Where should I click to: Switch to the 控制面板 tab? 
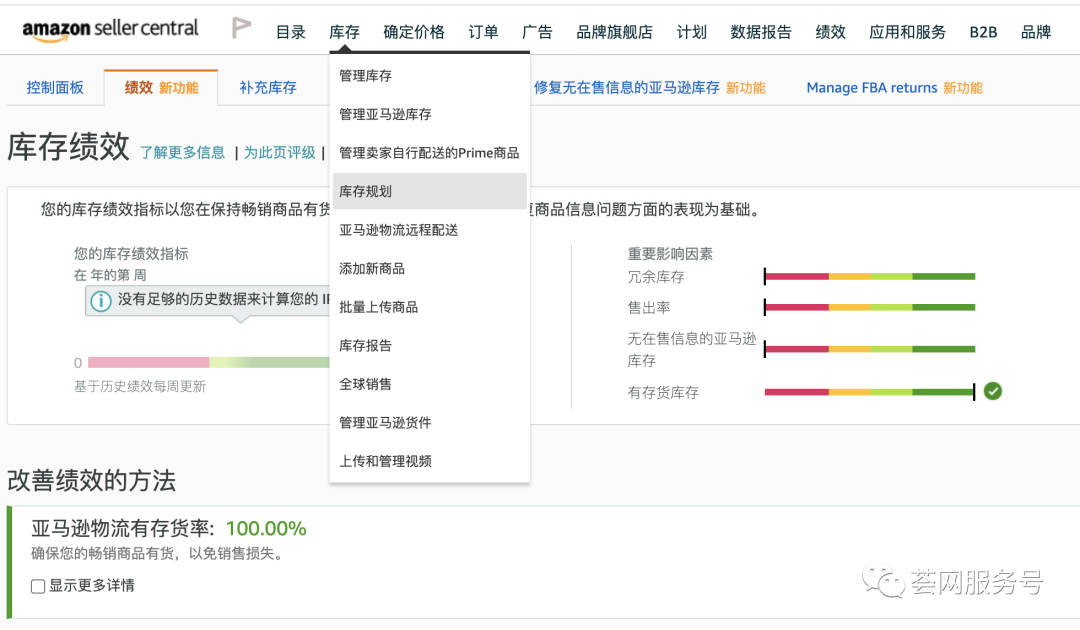[x=55, y=87]
